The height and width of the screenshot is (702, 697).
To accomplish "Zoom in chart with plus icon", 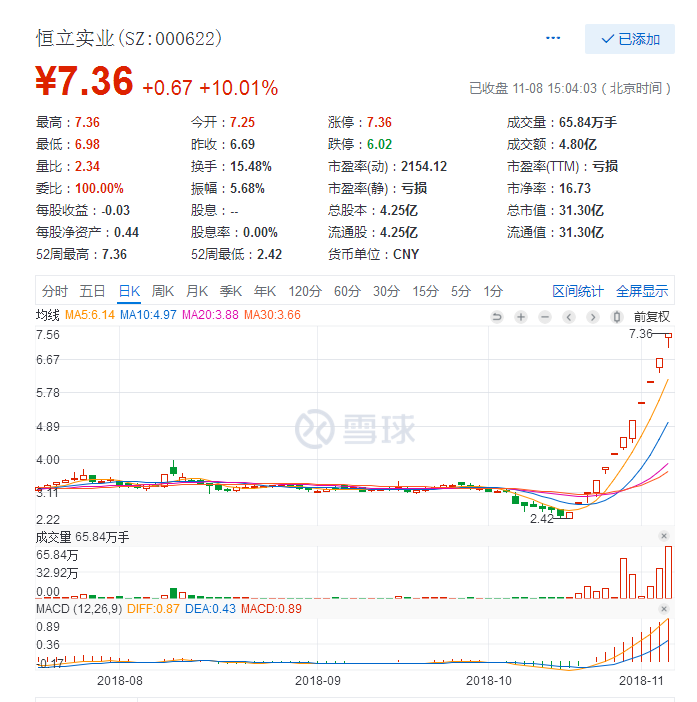I will click(x=521, y=317).
